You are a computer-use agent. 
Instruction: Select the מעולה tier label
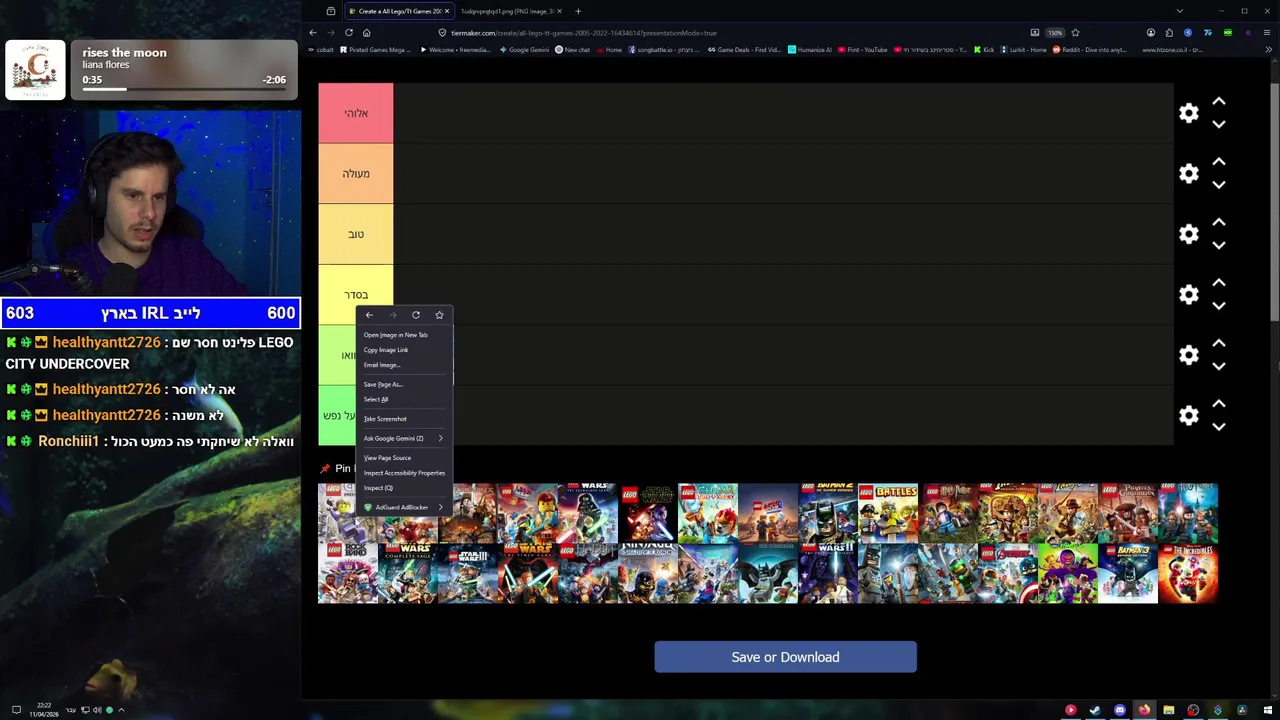click(356, 173)
